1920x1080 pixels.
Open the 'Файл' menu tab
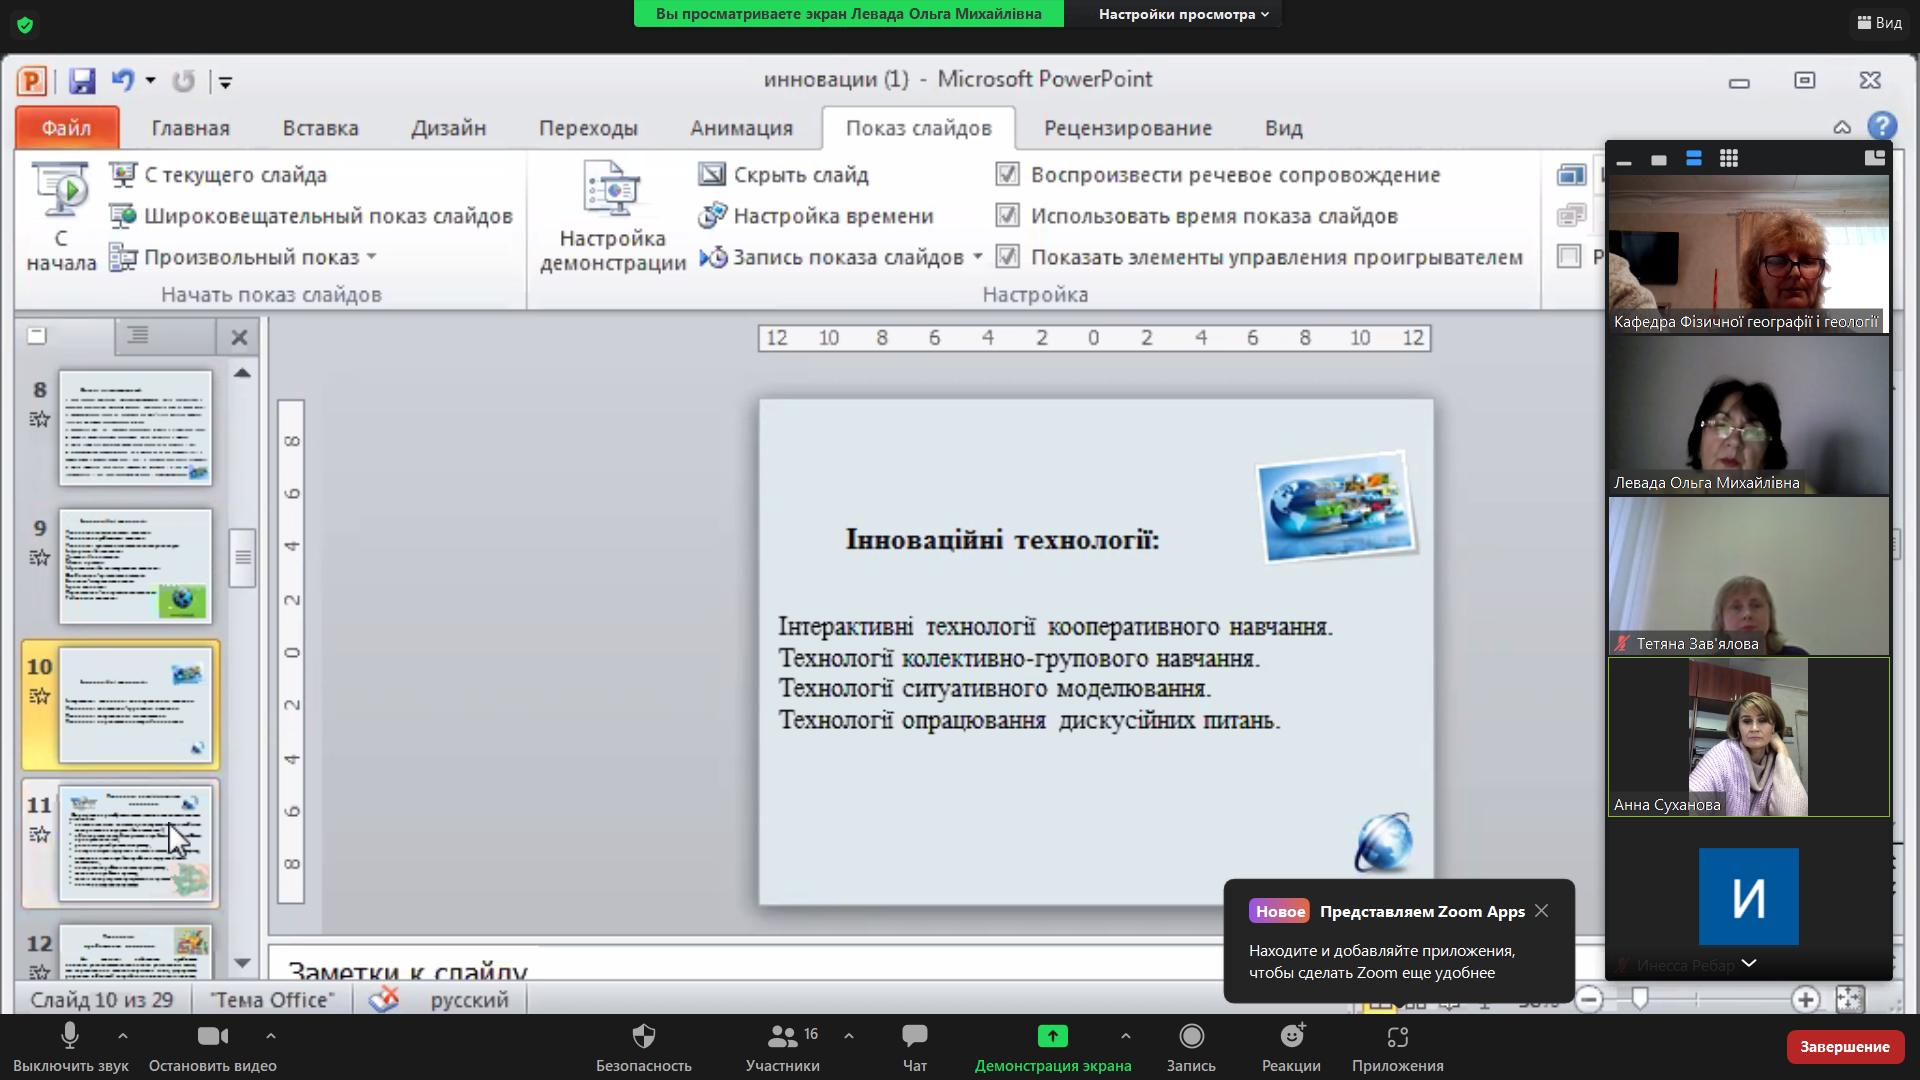coord(67,128)
